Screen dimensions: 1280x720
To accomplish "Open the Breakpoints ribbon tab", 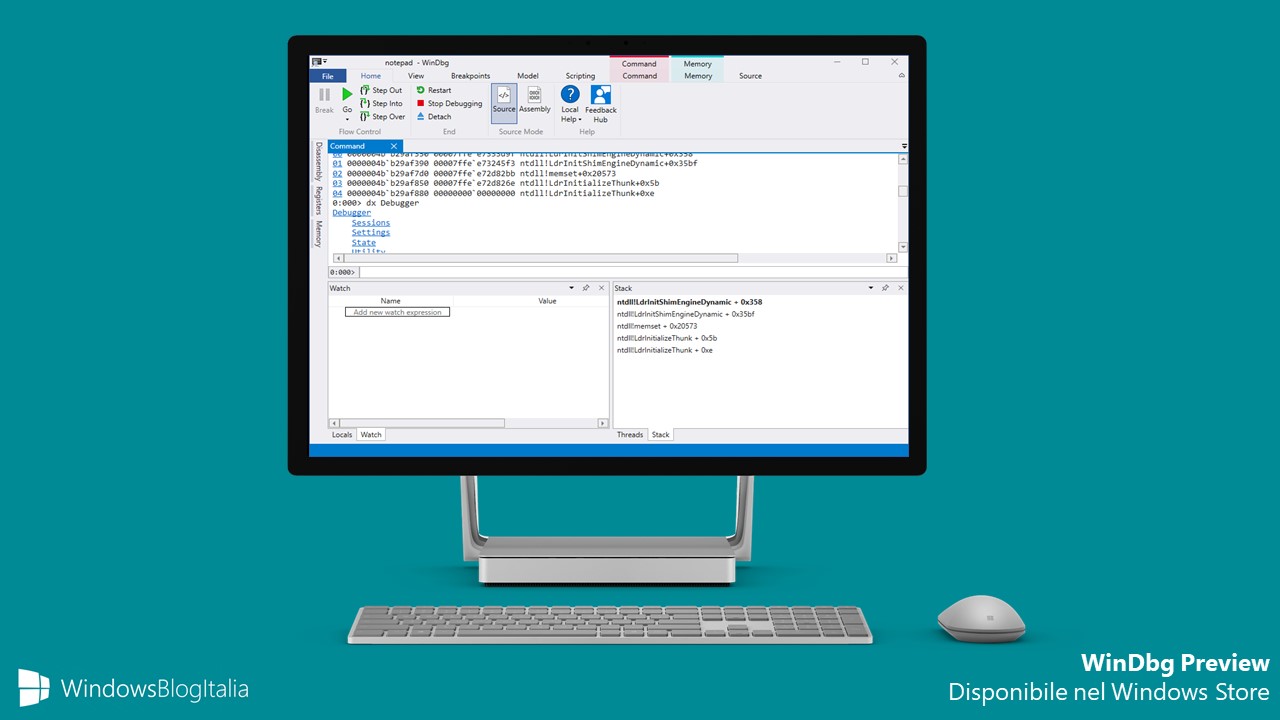I will pos(470,76).
